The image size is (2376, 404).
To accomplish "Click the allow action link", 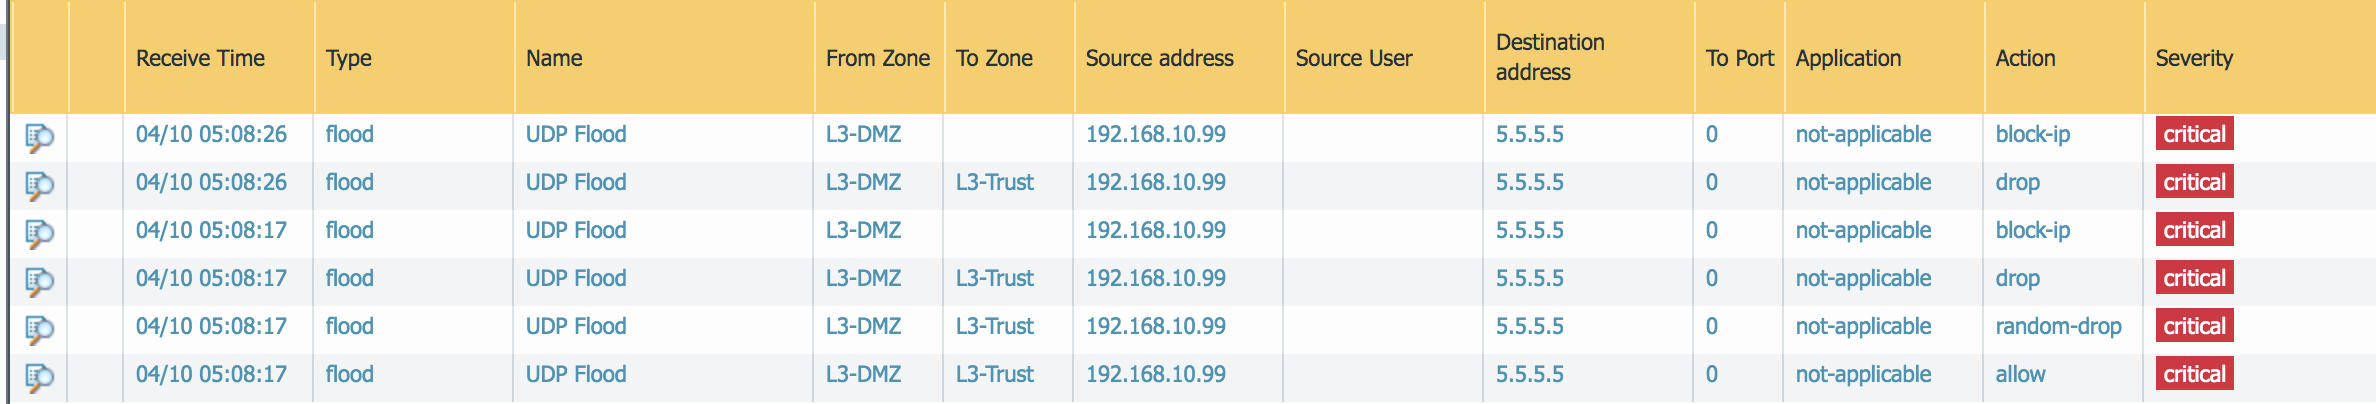I will pyautogui.click(x=2020, y=374).
